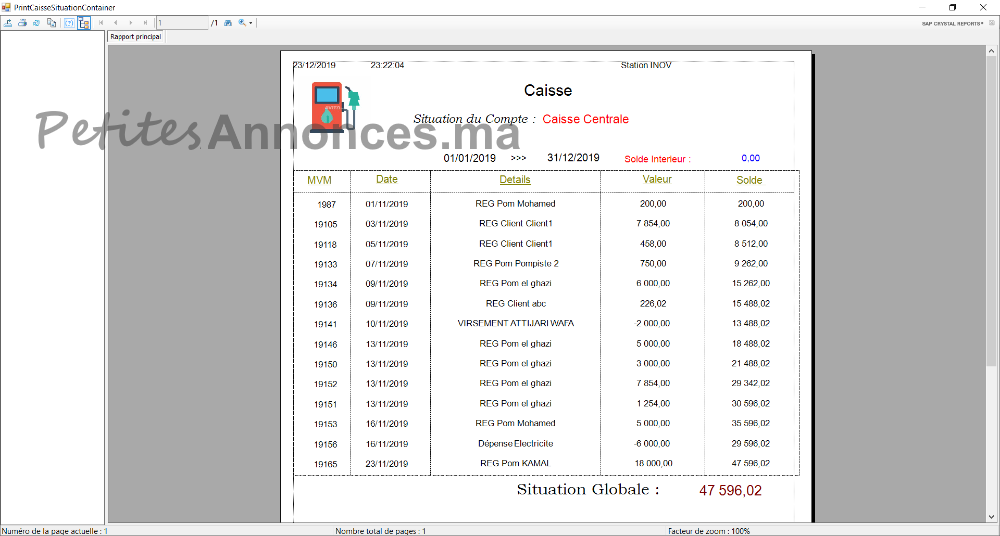Click VIRSEMENT ATTIJARI WAFA details
1000x536 pixels.
[x=516, y=324]
